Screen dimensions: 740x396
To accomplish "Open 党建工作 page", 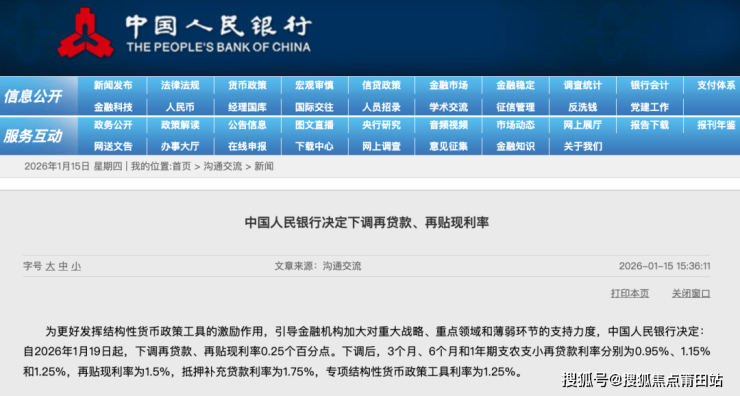I will point(649,107).
